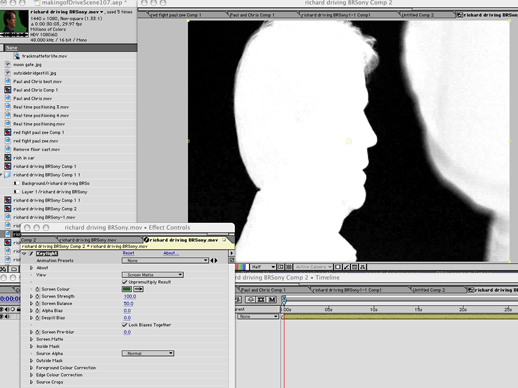Click the Real time positioning 3.mov icon
The width and height of the screenshot is (518, 388).
pyautogui.click(x=8, y=107)
